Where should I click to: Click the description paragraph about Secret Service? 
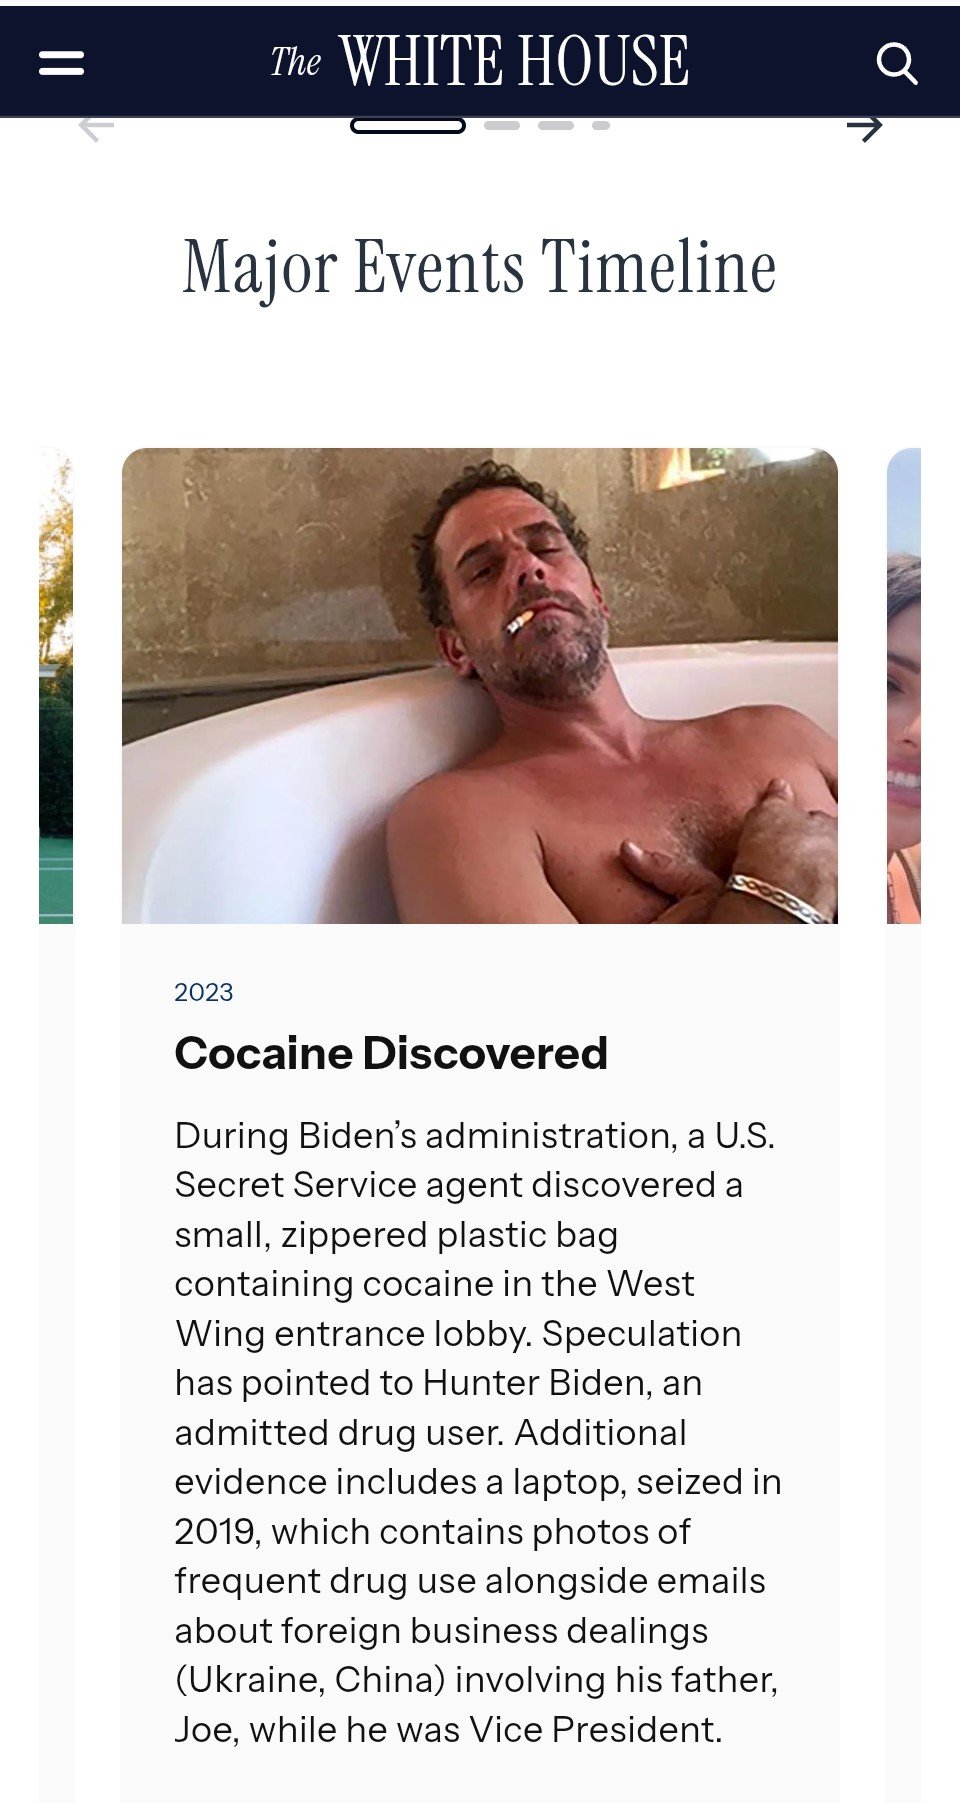(478, 1432)
